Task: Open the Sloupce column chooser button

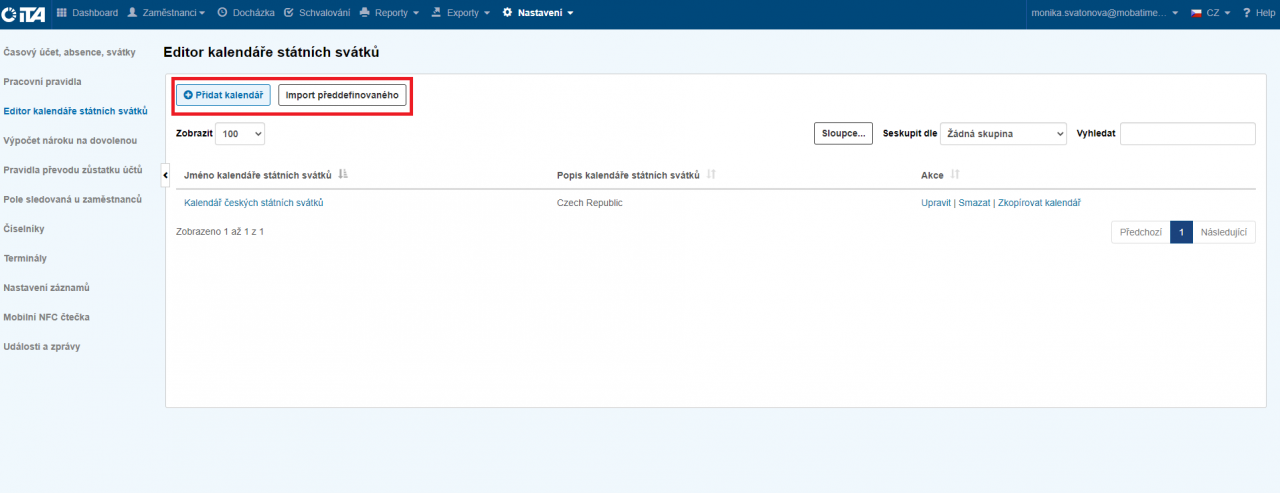Action: click(843, 134)
